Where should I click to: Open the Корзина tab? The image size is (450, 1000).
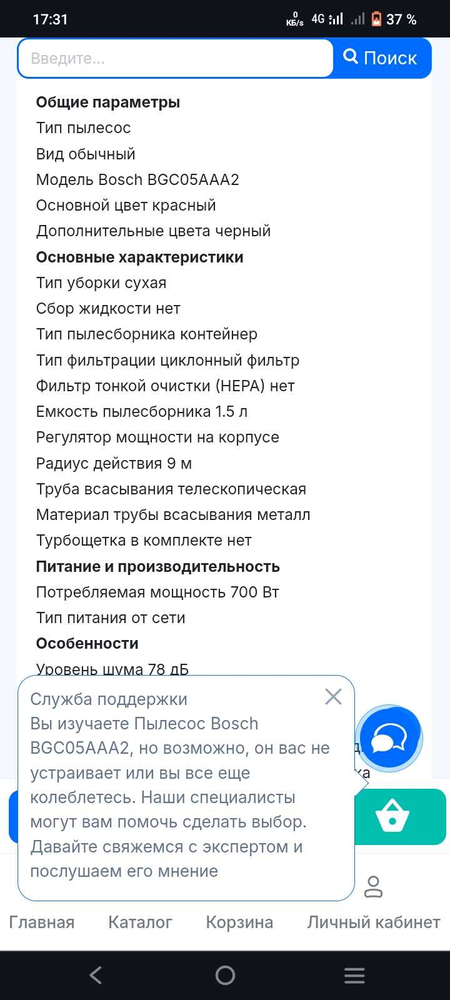tap(240, 922)
